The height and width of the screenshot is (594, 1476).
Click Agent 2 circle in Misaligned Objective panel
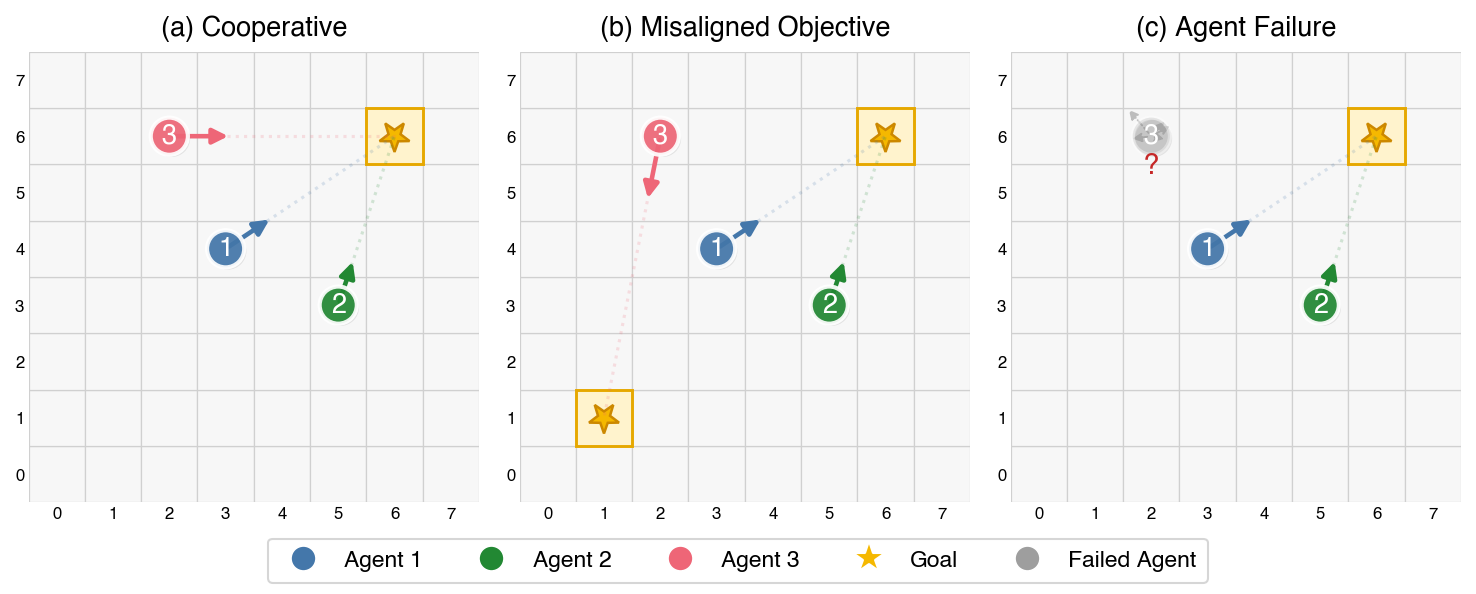click(x=828, y=305)
